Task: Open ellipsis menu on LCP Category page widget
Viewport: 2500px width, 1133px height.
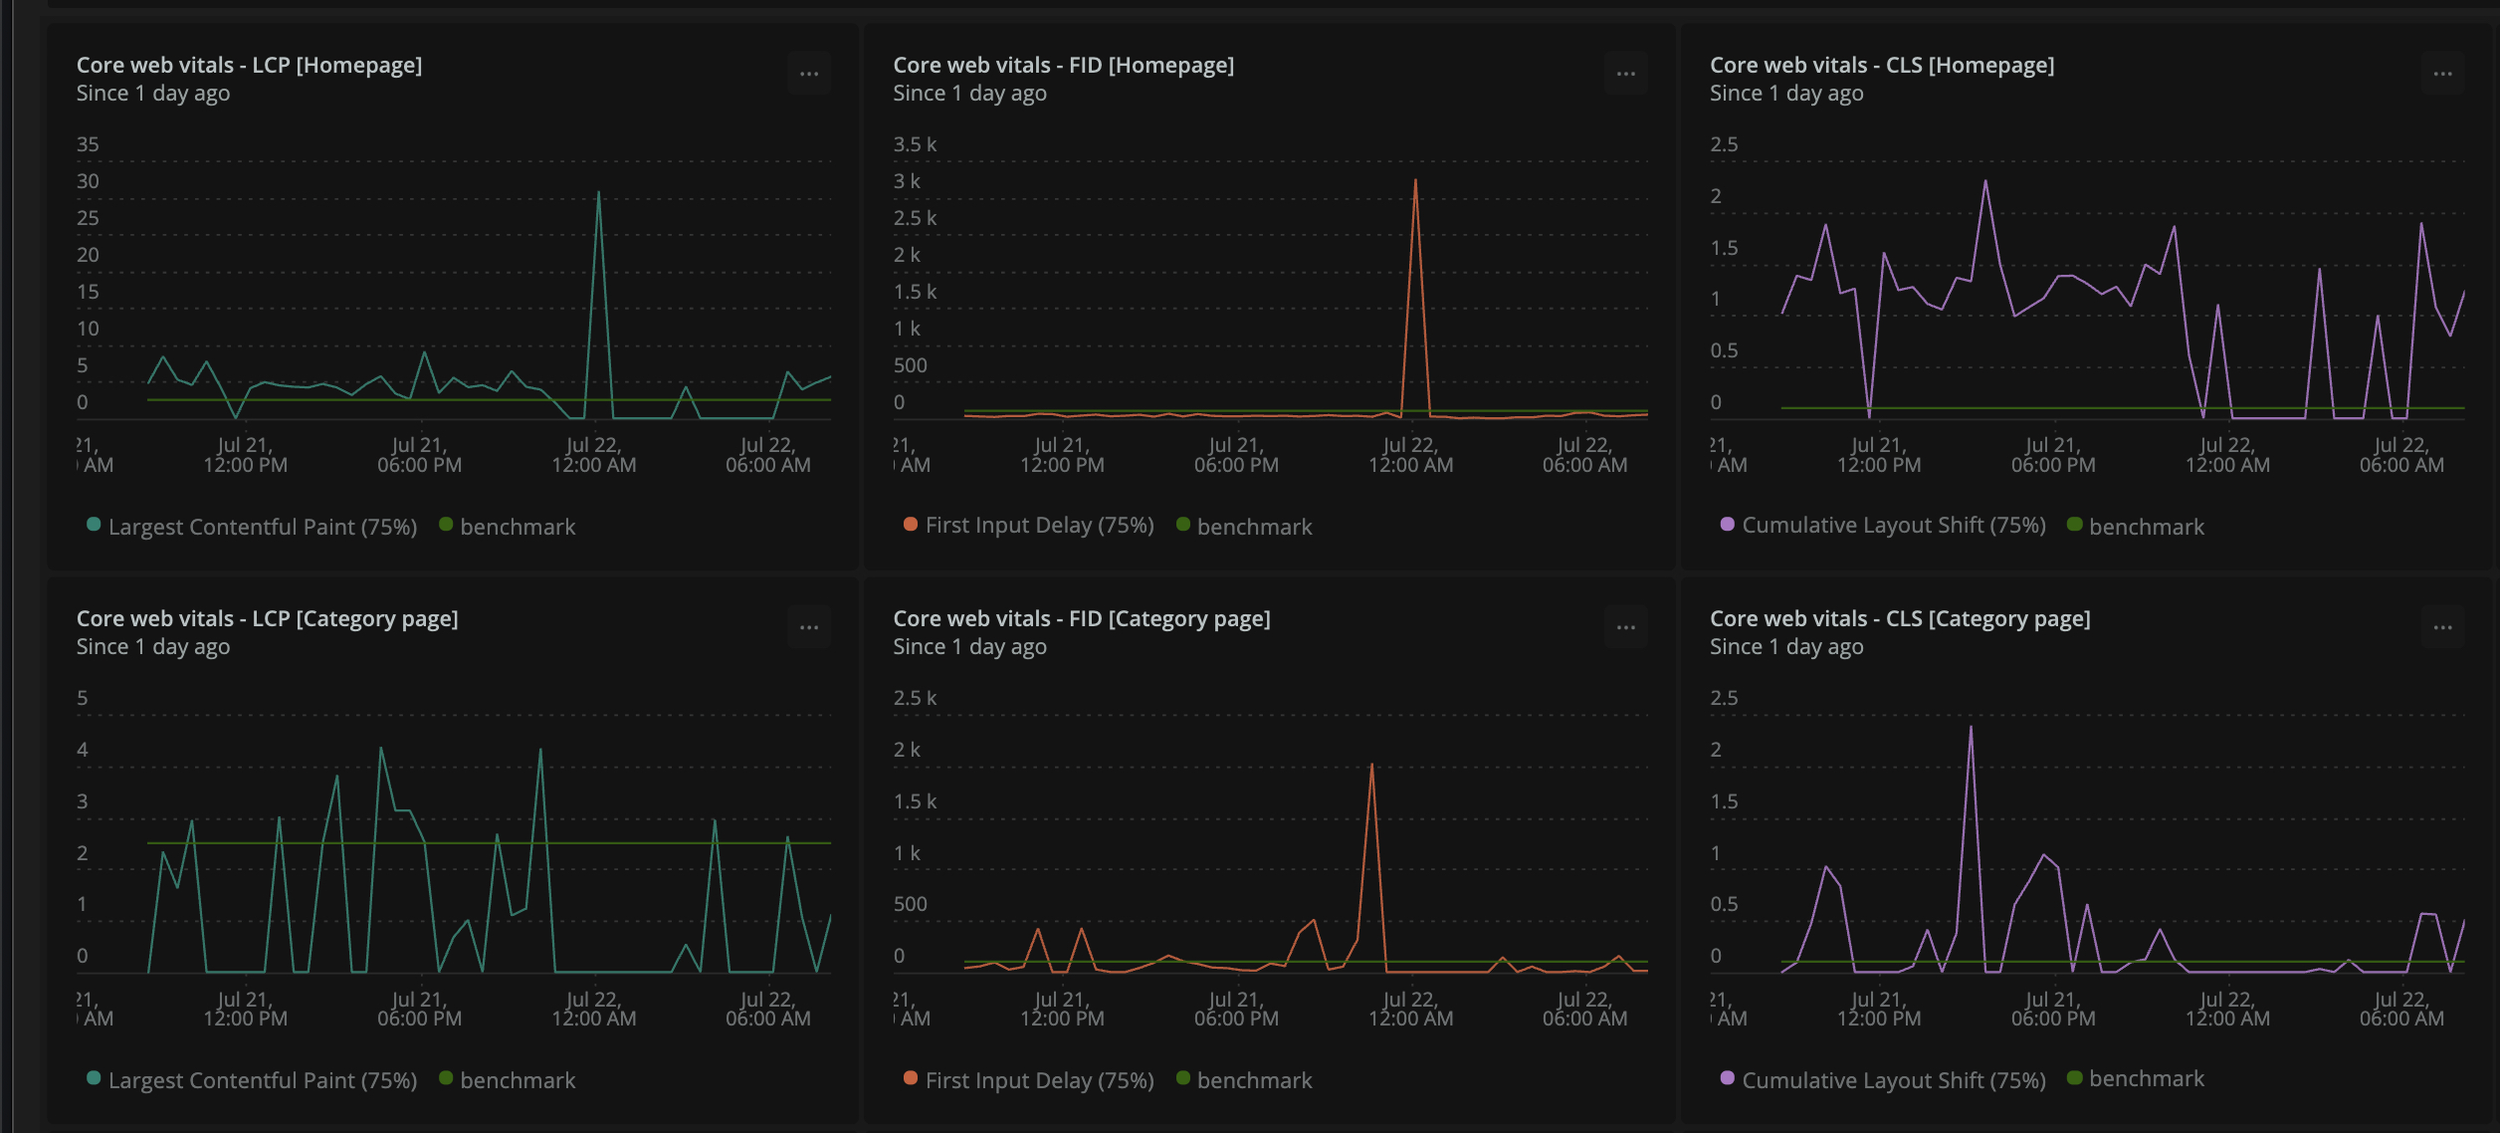Action: tap(808, 628)
